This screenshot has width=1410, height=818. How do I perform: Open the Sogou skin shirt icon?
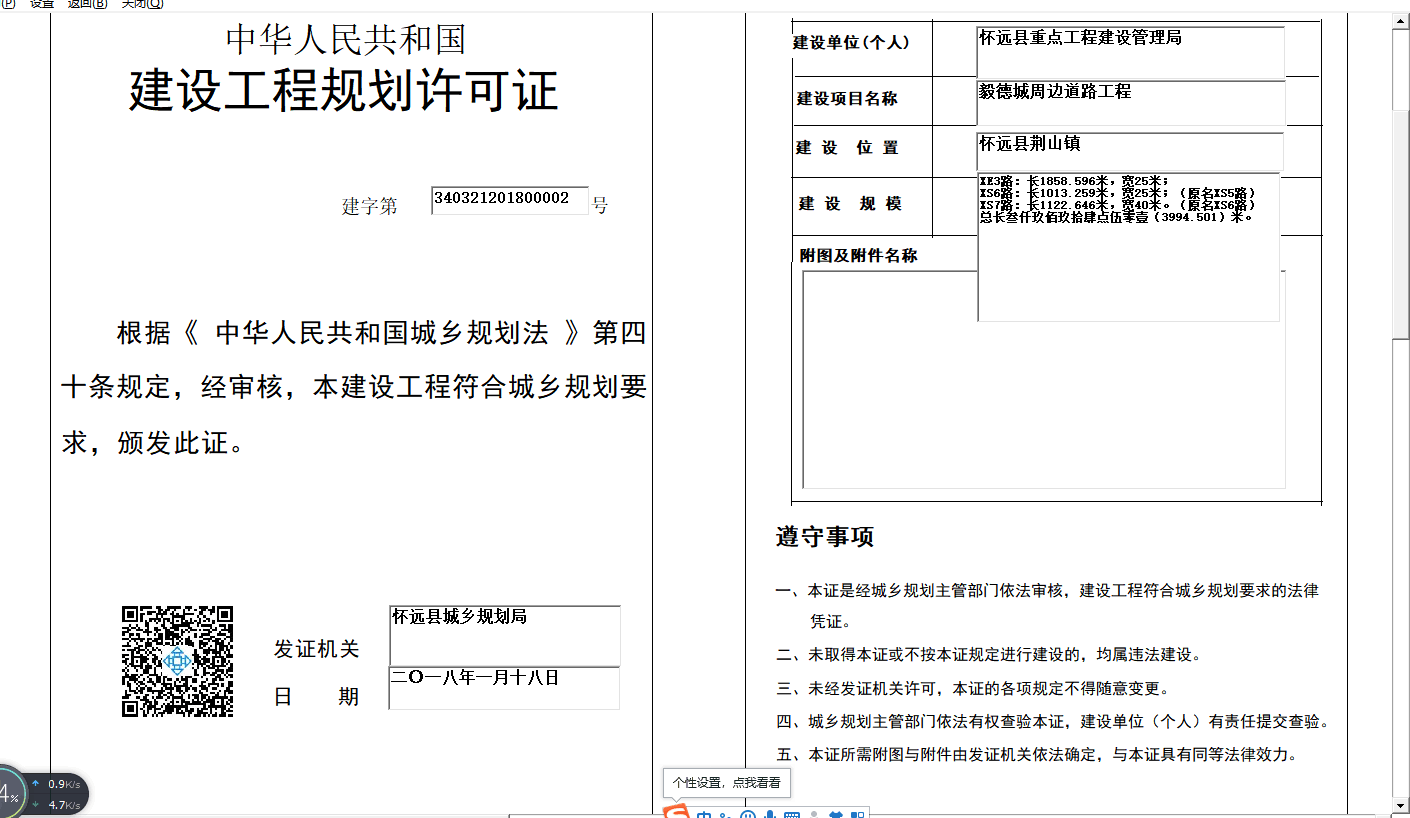point(836,814)
